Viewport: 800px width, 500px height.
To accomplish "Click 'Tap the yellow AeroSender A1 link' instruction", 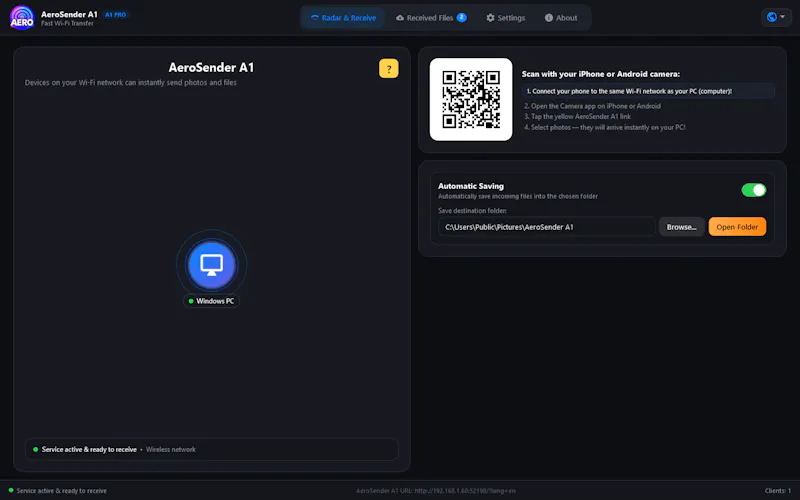I will tap(578, 116).
